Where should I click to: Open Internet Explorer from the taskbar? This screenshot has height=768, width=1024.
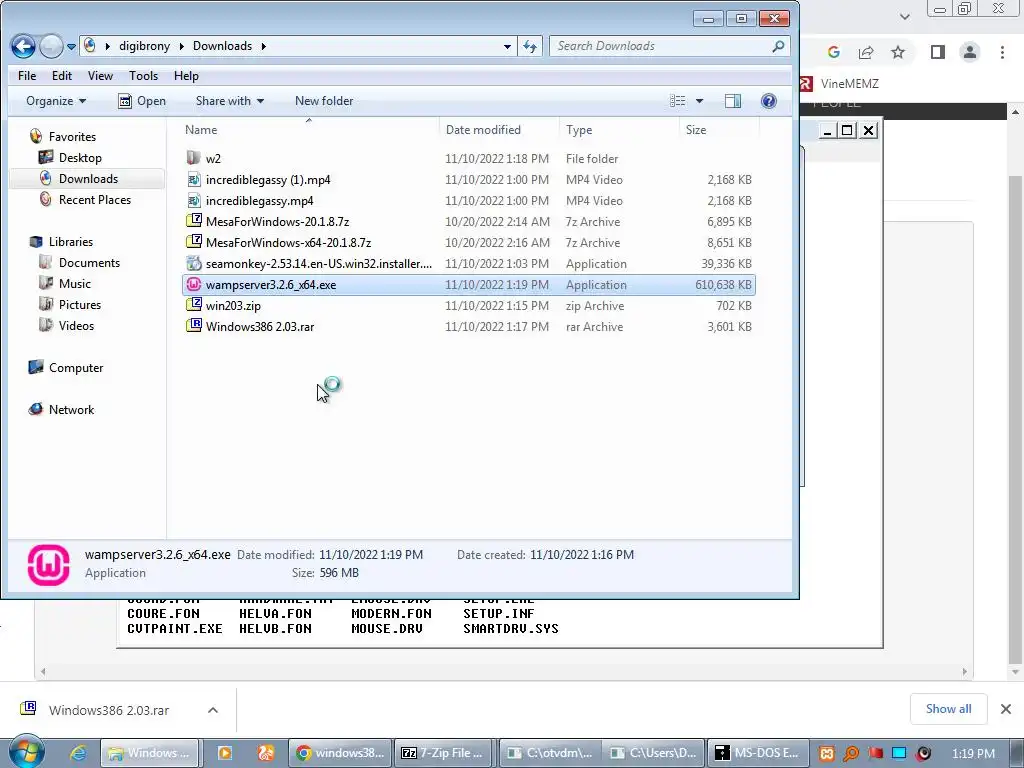pos(78,753)
